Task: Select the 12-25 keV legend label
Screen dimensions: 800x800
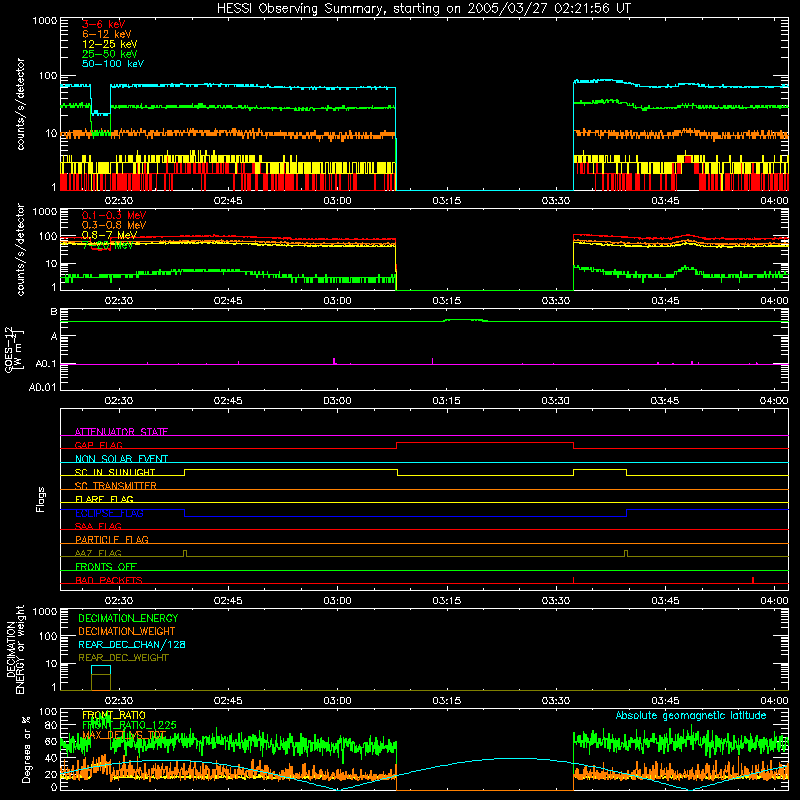Action: click(109, 44)
